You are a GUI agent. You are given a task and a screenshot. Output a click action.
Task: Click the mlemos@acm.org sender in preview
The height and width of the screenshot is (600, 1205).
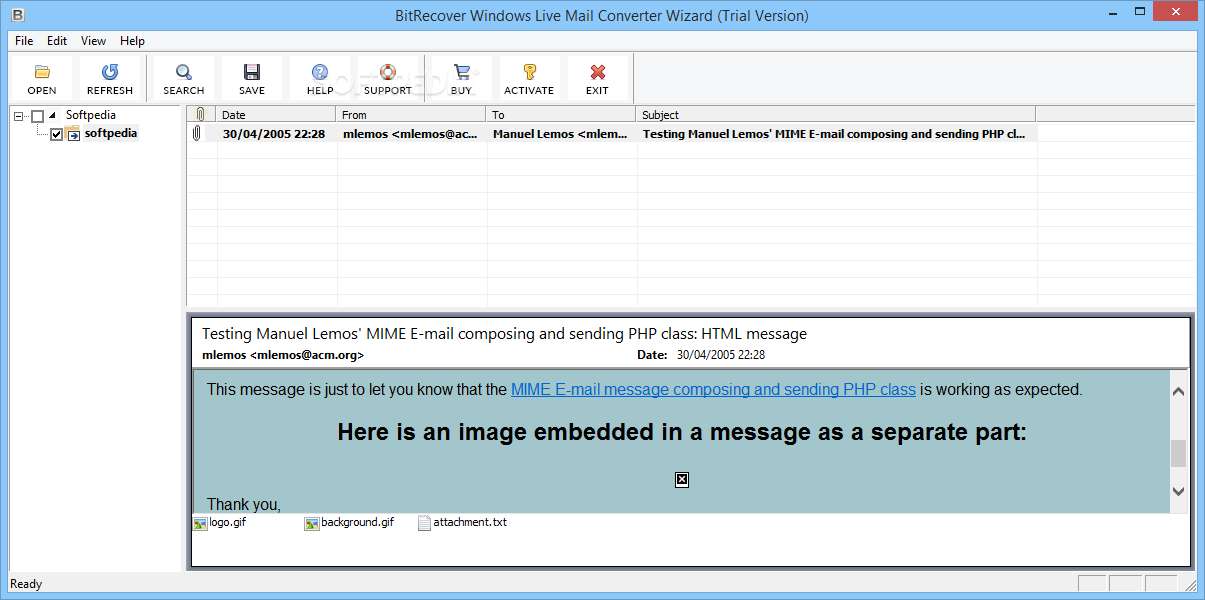click(x=283, y=355)
